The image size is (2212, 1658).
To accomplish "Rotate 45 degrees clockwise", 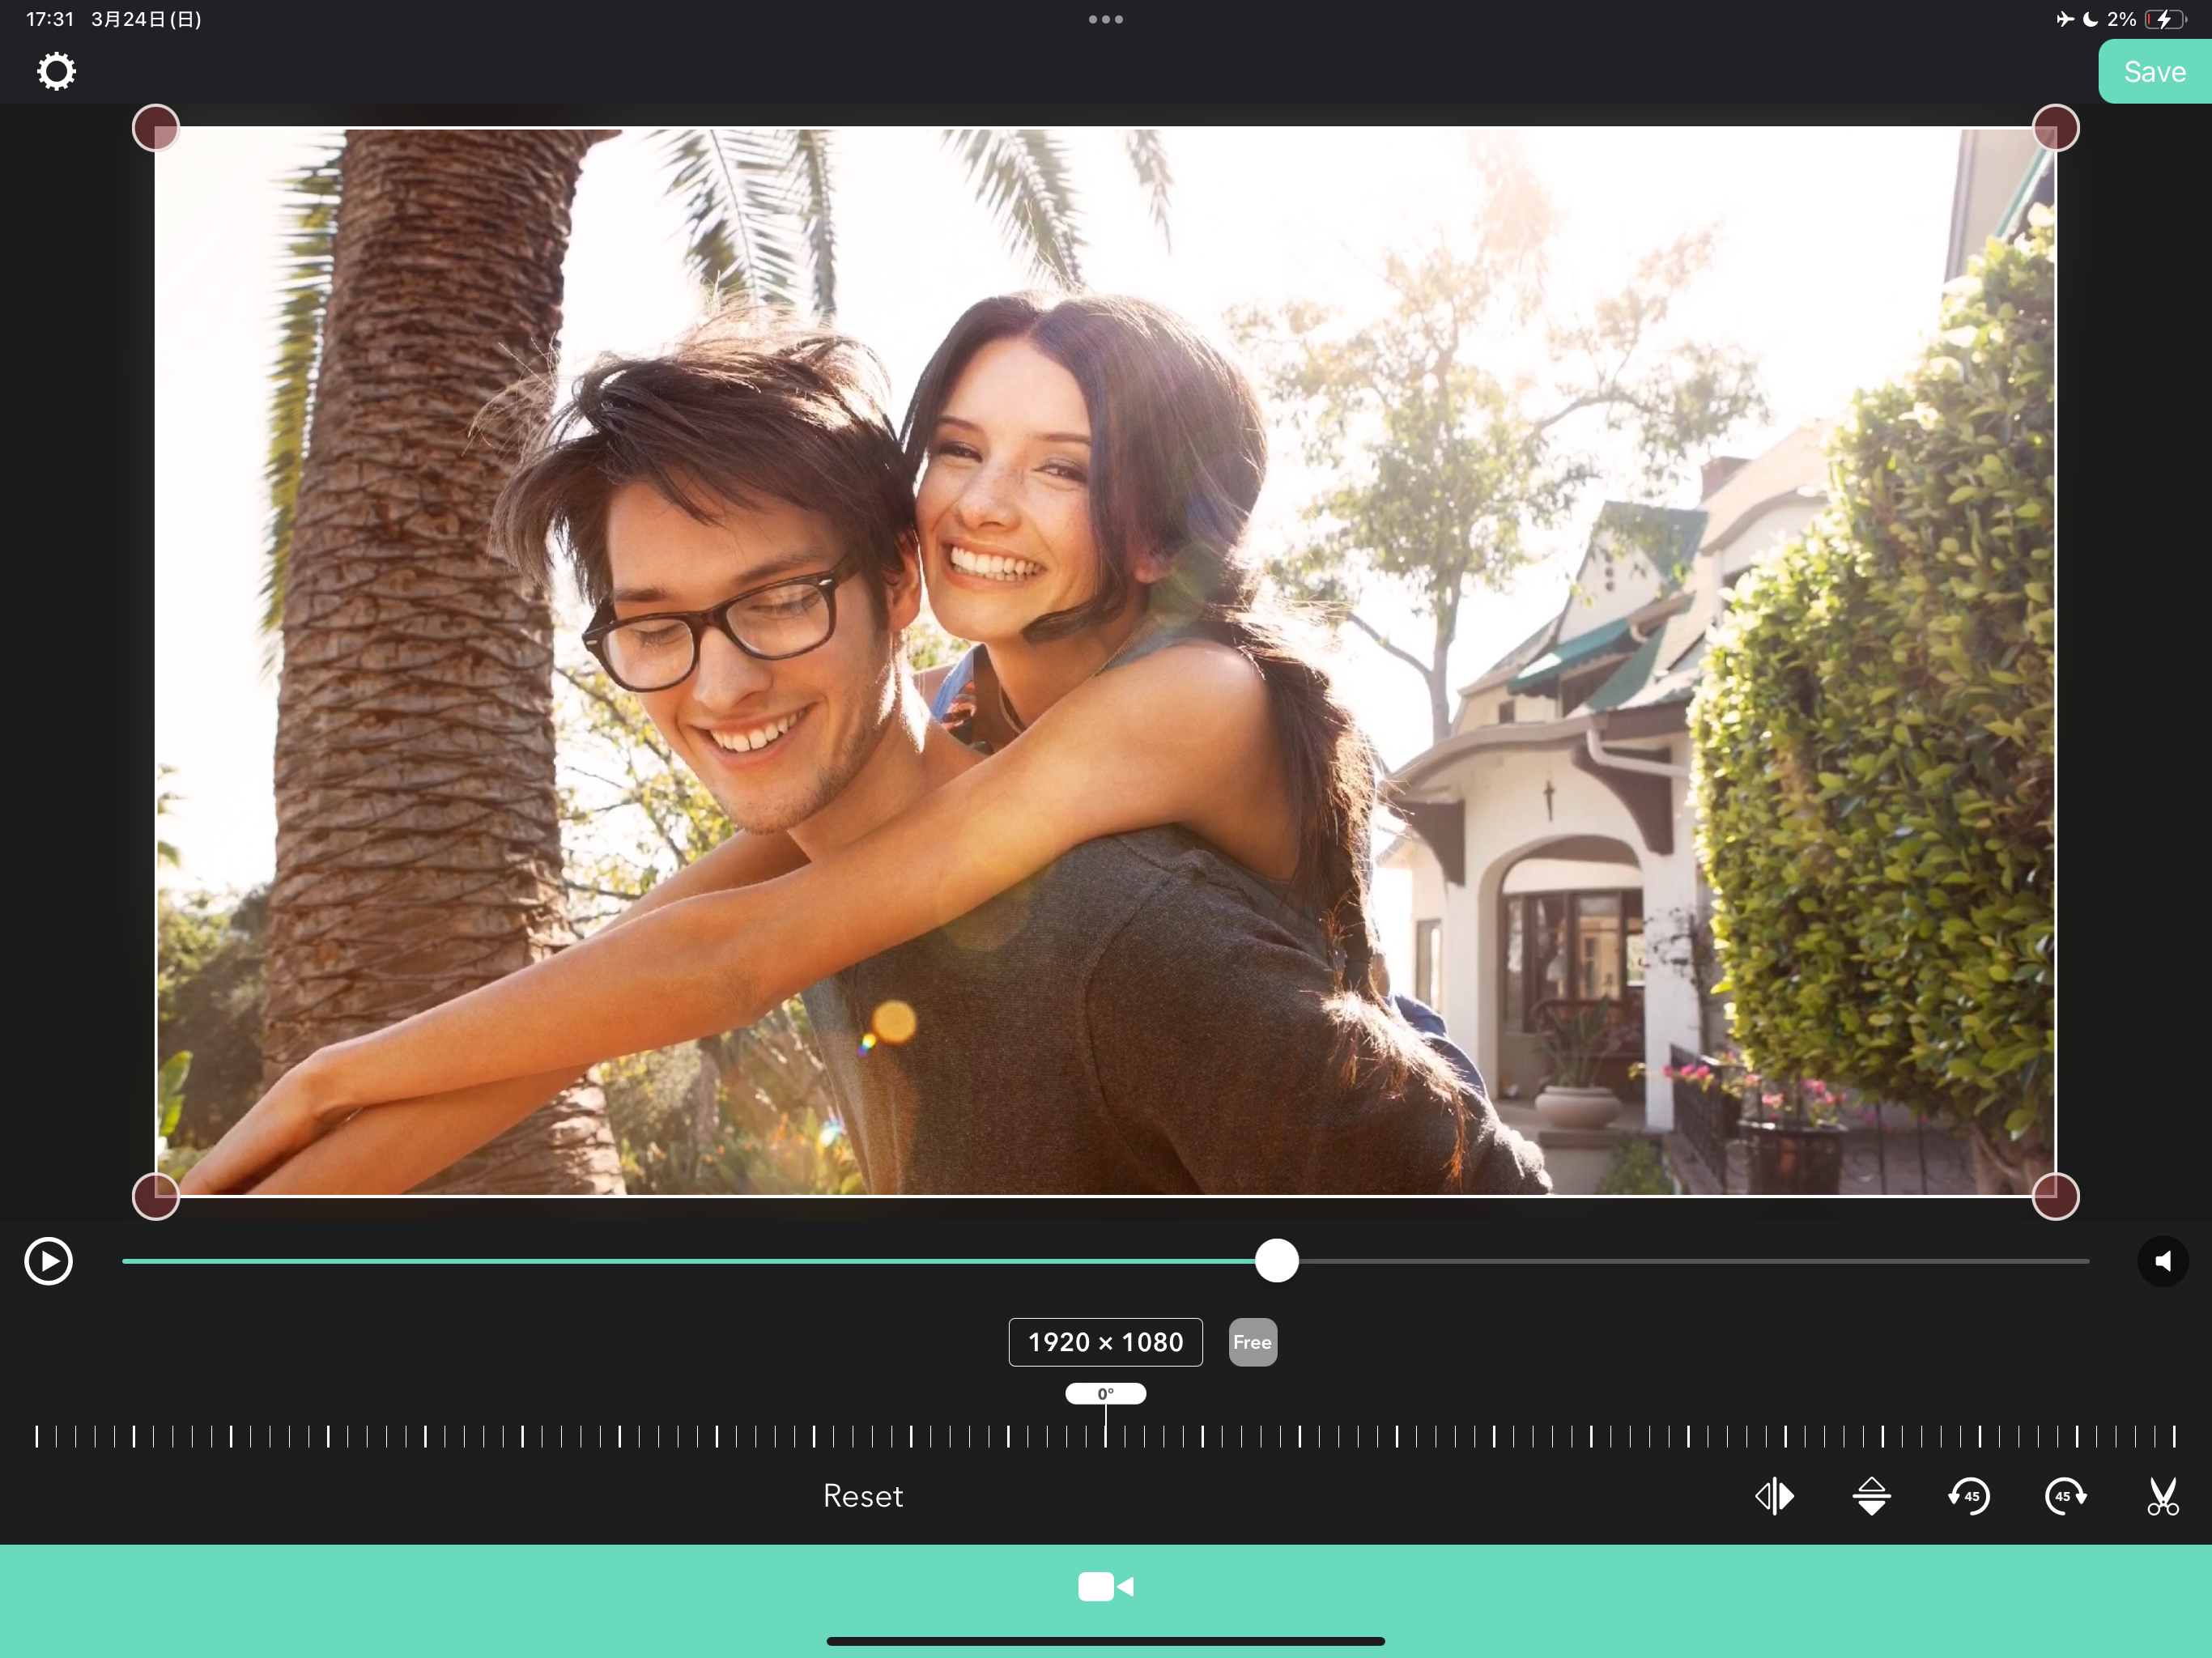I will click(2065, 1496).
